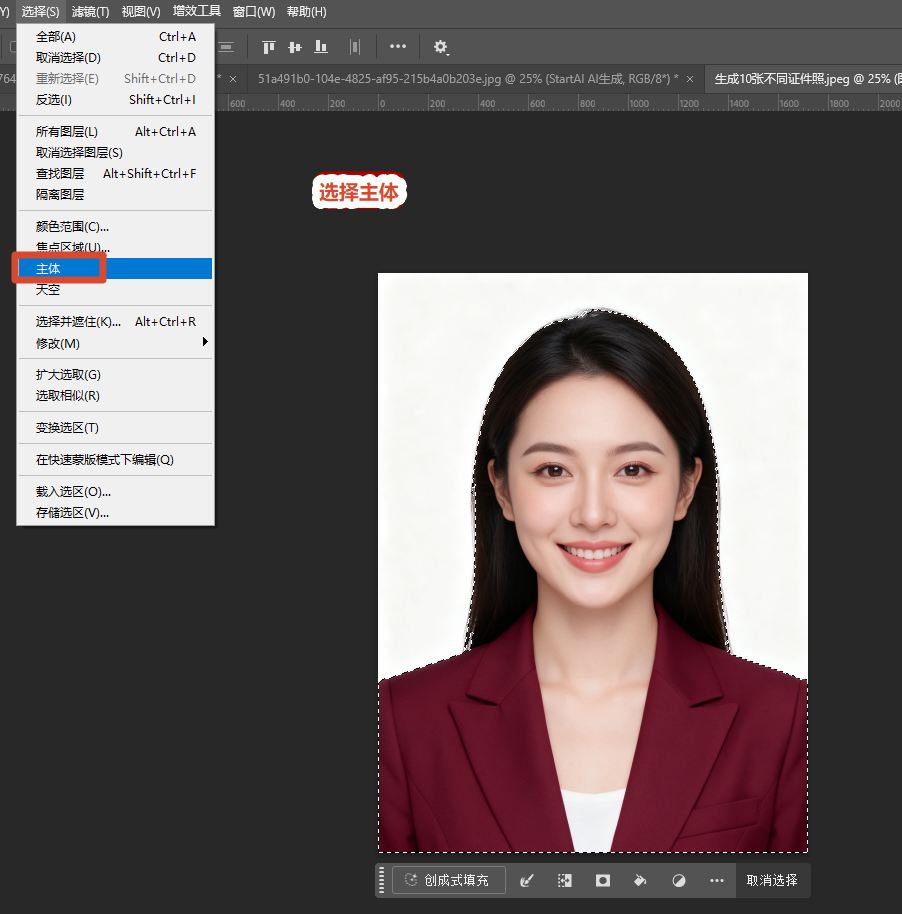Click the horizontal ruler above the canvas

point(559,103)
